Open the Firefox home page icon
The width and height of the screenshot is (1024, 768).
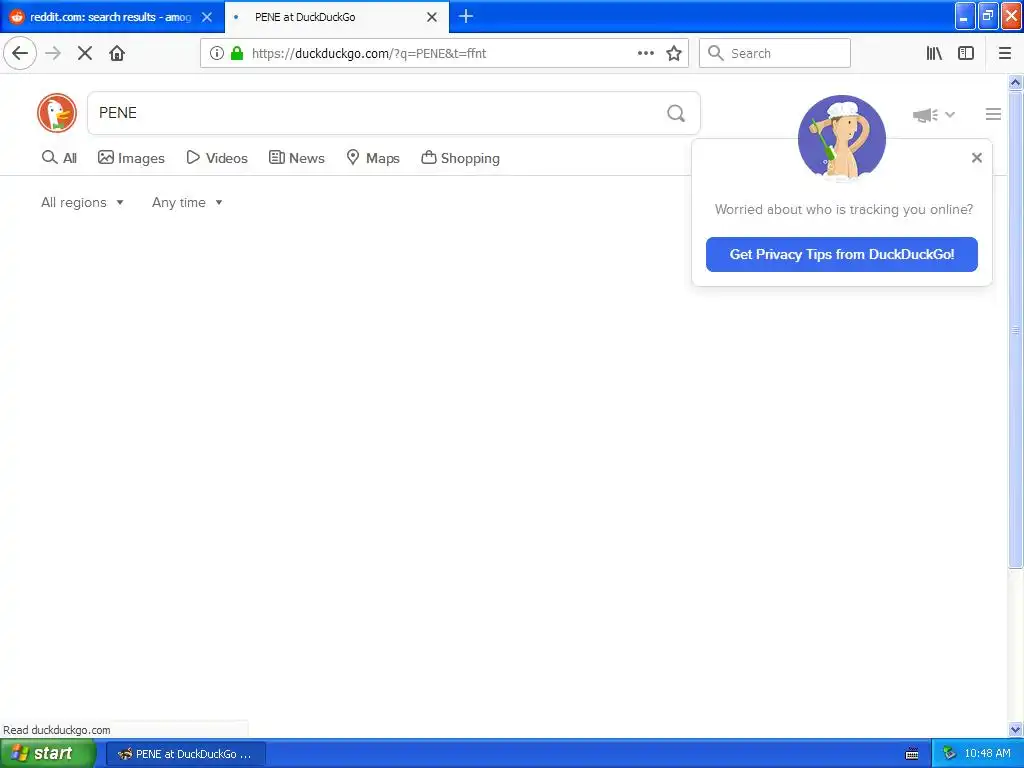point(117,53)
